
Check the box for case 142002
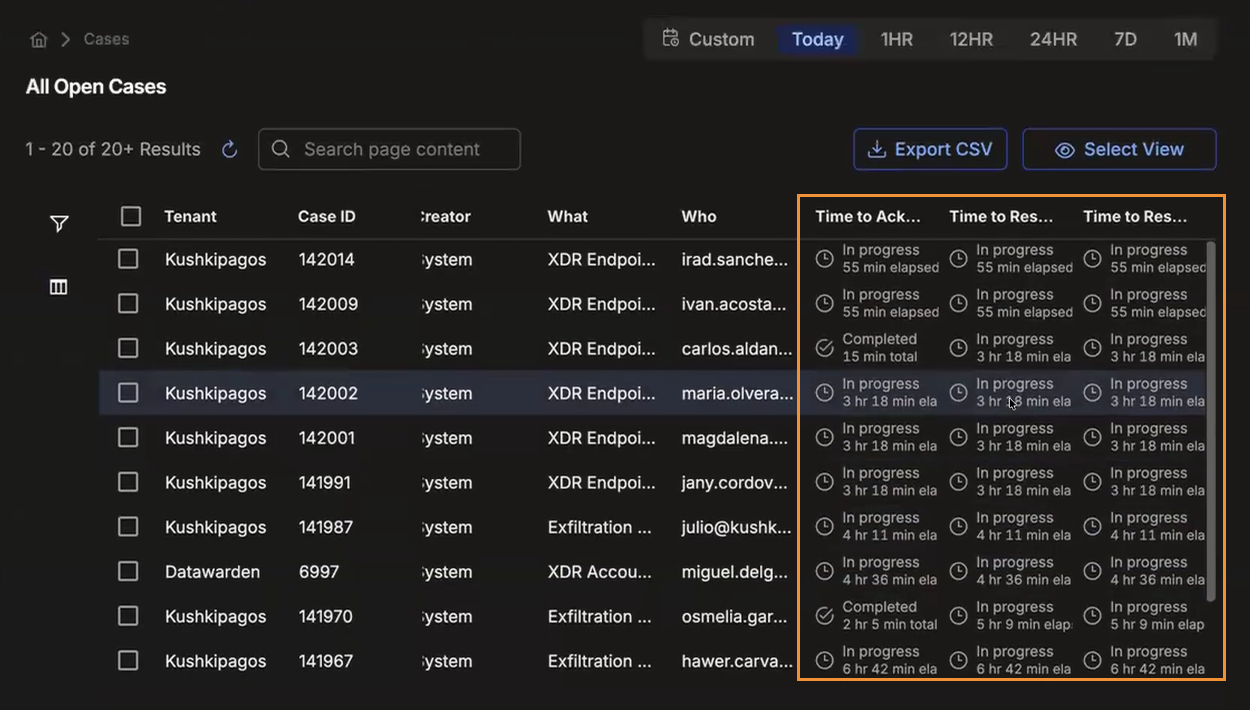point(128,393)
